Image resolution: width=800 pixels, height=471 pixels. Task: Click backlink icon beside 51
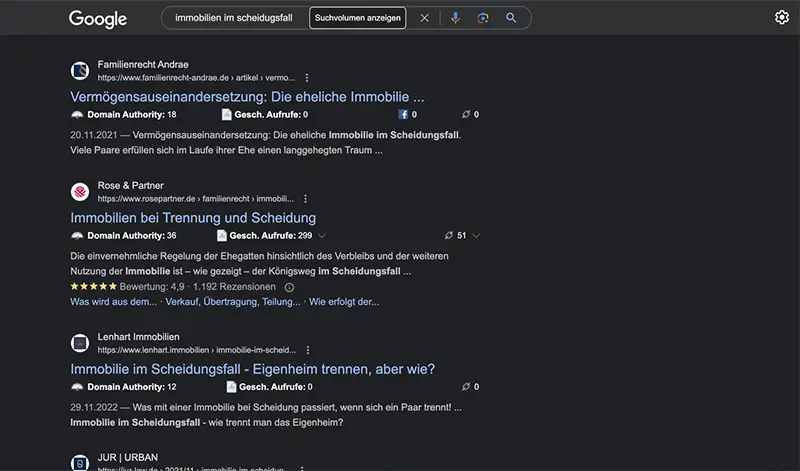tap(448, 235)
